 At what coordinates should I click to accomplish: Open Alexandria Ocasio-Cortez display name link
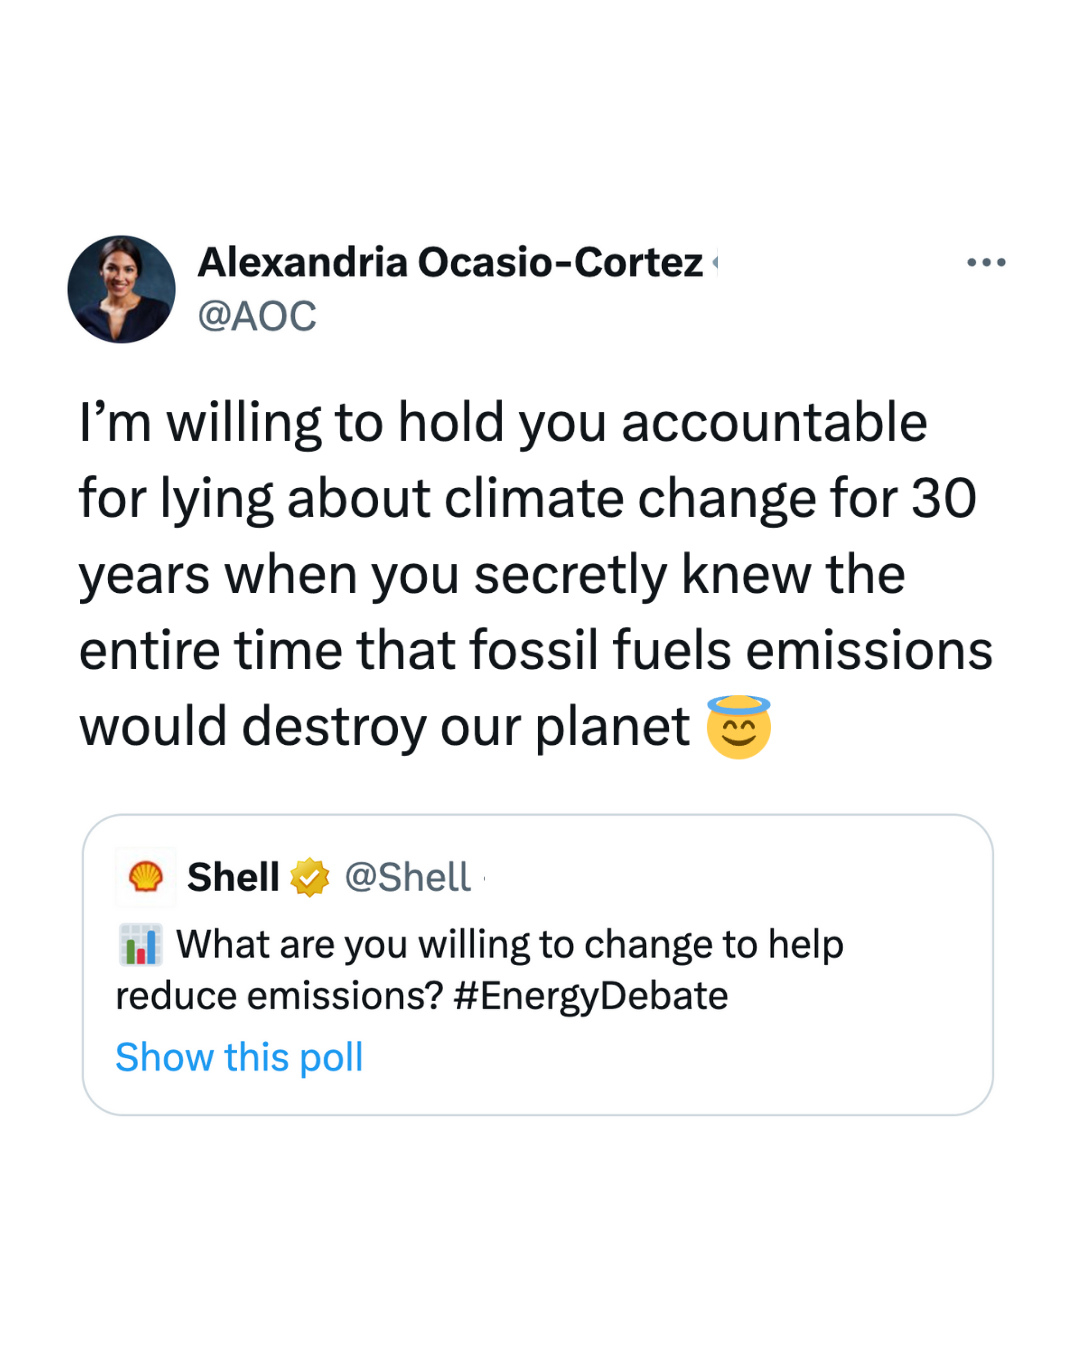pyautogui.click(x=450, y=263)
